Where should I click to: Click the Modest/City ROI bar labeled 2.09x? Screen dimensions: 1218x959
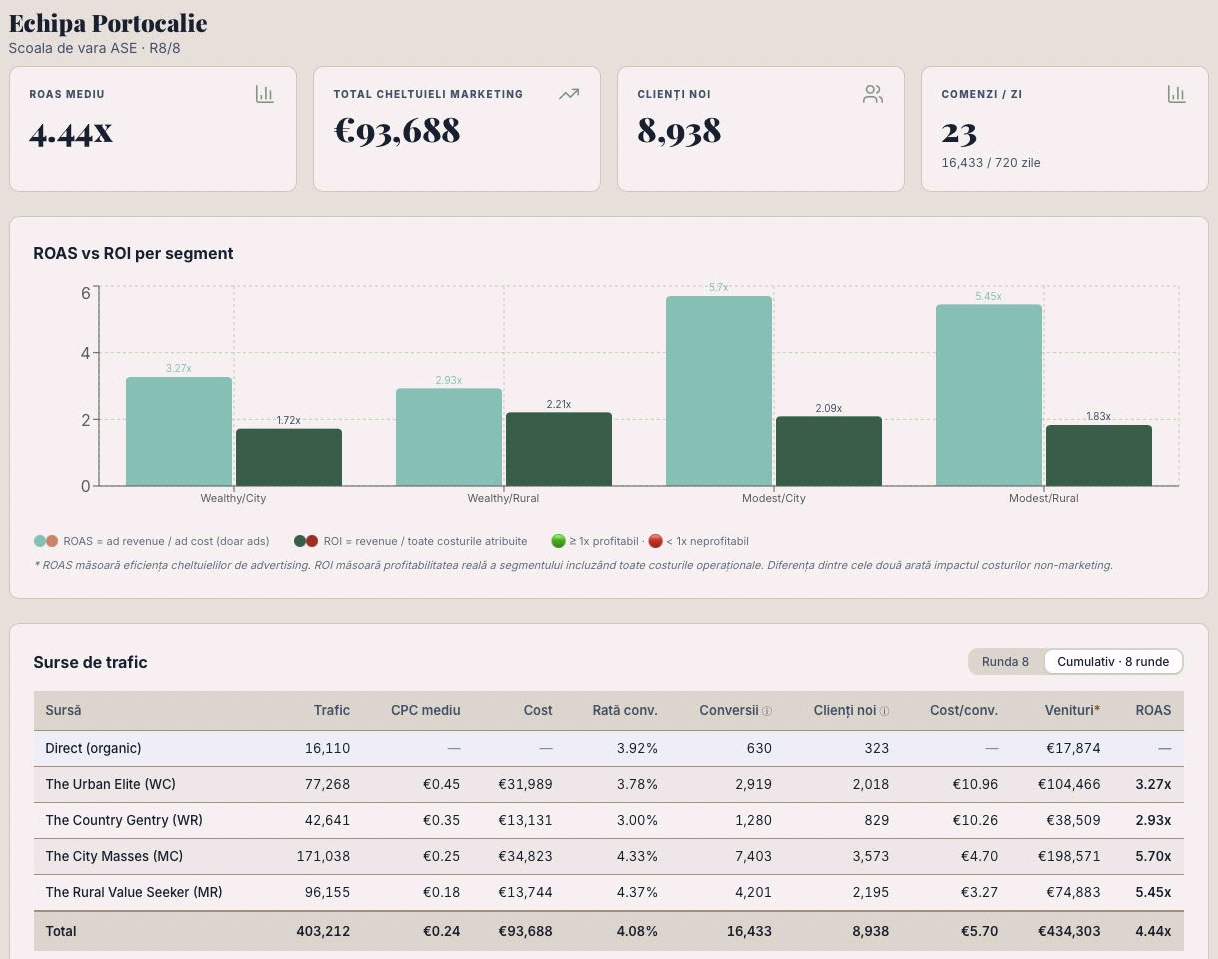pos(829,451)
